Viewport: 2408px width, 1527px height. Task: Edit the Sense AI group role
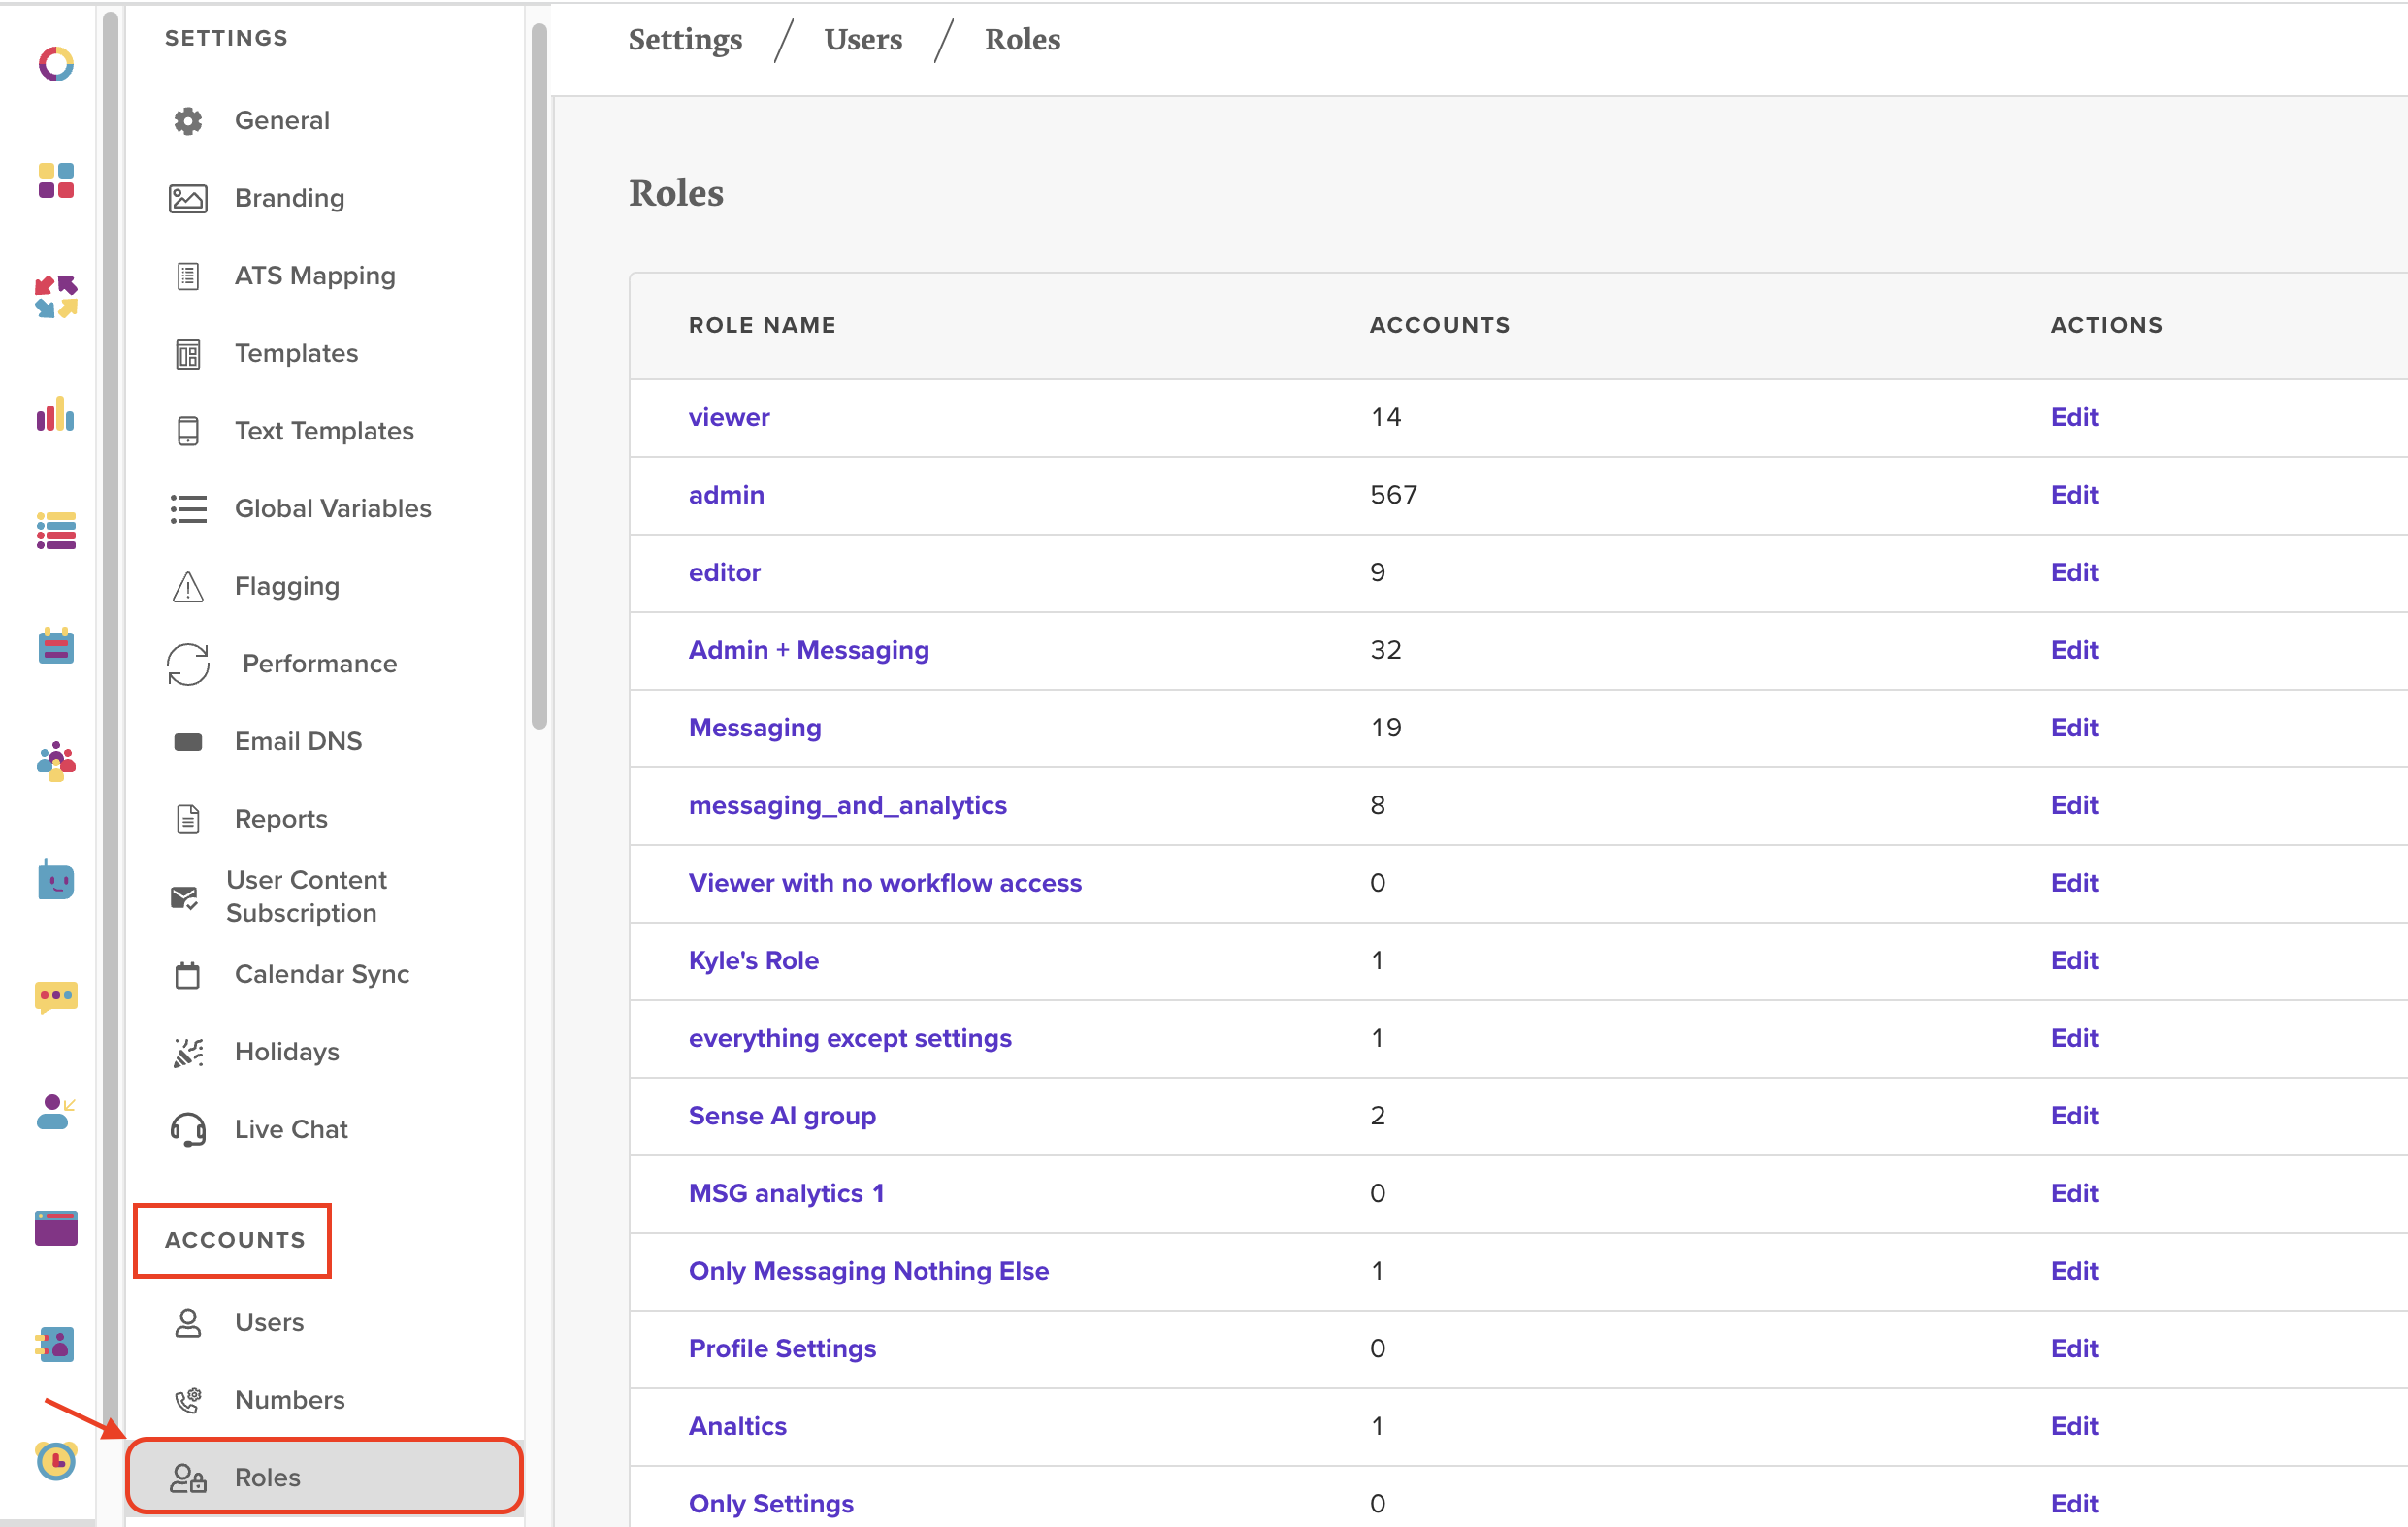point(2073,1115)
